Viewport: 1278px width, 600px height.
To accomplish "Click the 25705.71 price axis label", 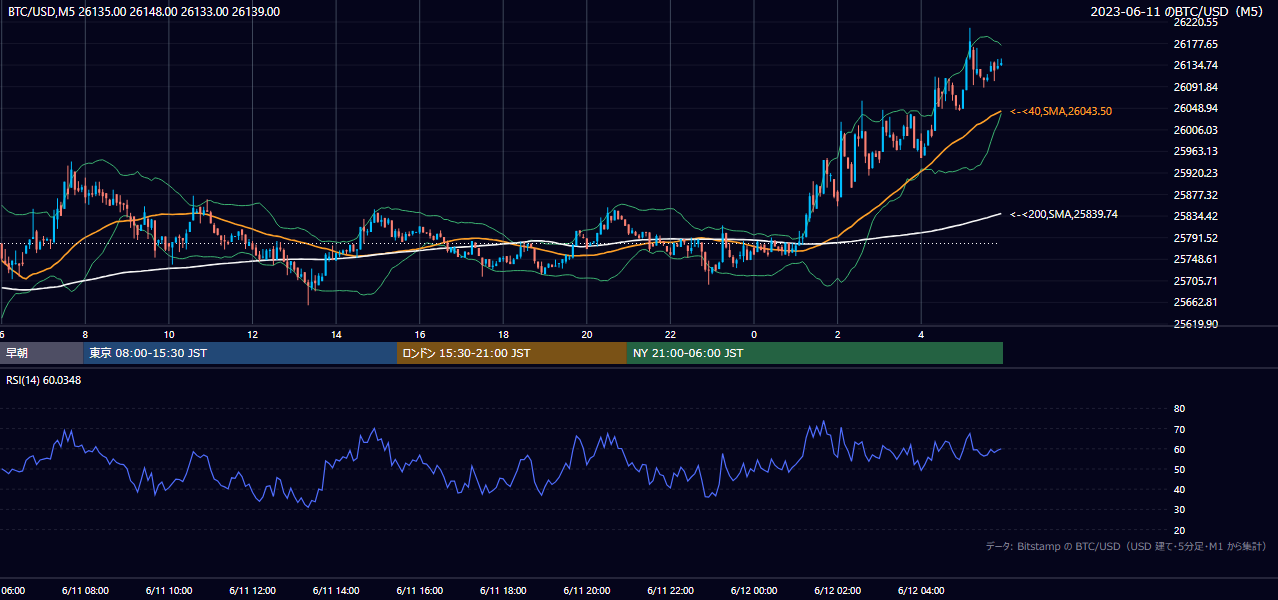I will 1195,281.
